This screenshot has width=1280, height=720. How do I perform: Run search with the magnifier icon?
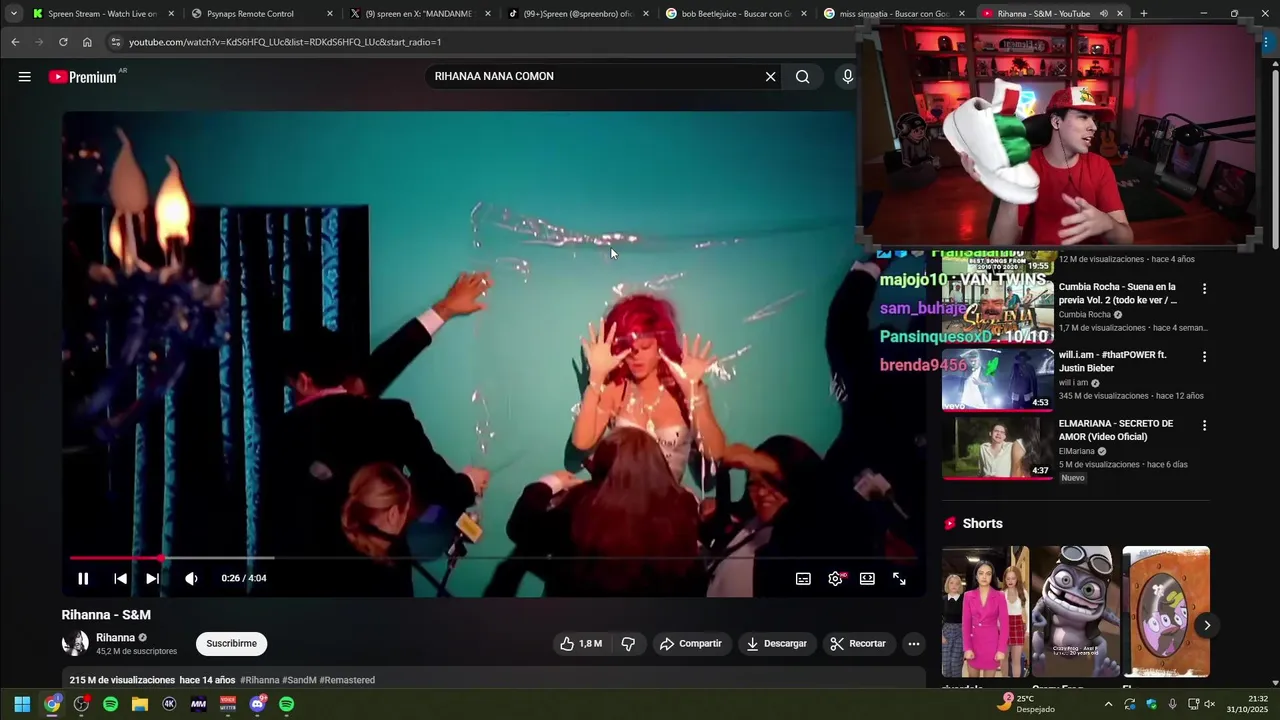(x=802, y=77)
